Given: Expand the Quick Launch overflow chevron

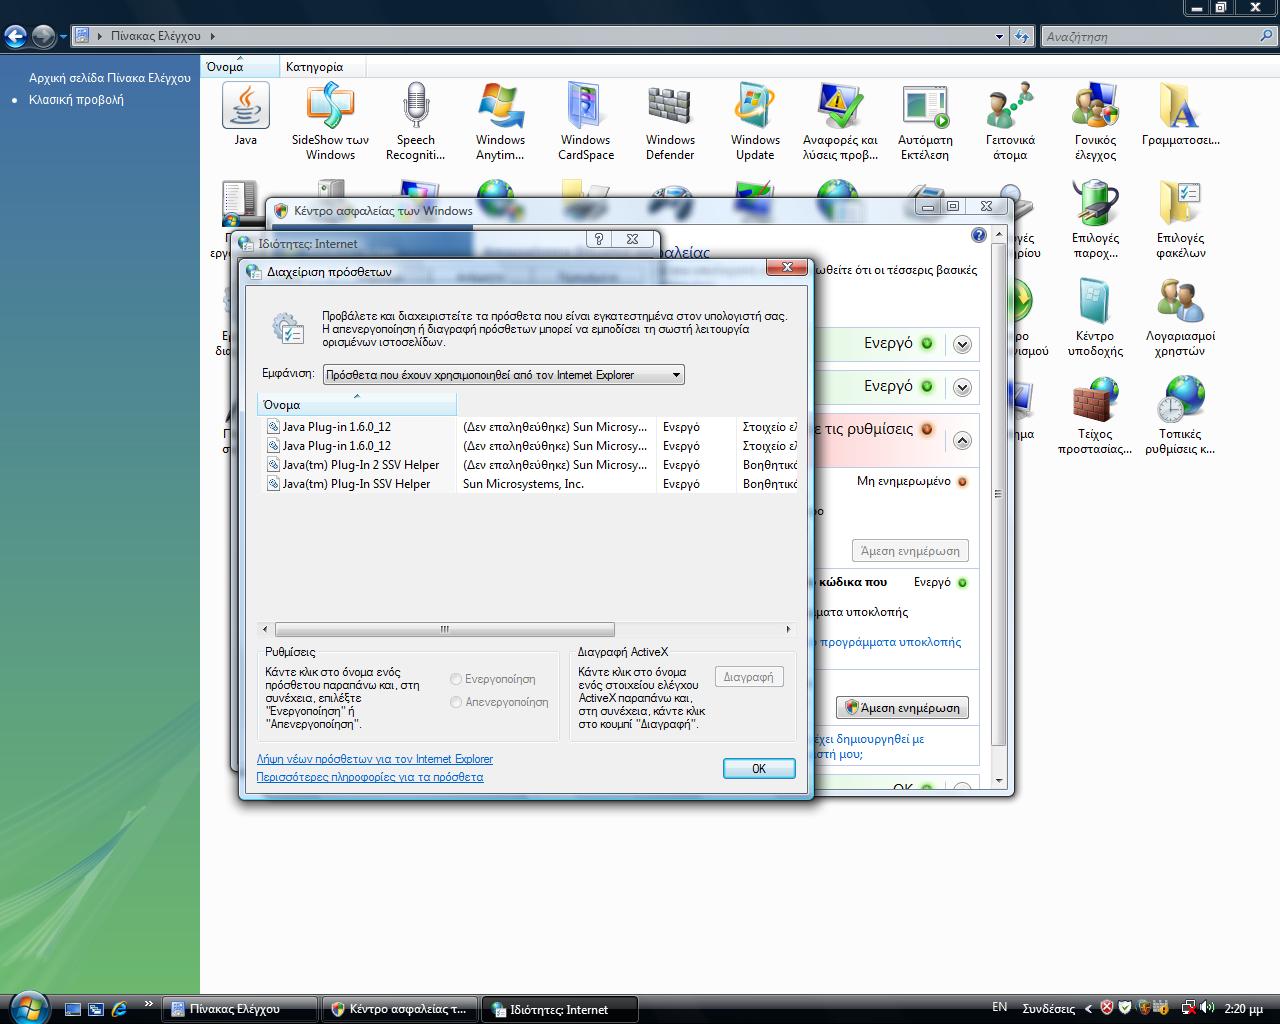Looking at the screenshot, I should (x=149, y=1004).
